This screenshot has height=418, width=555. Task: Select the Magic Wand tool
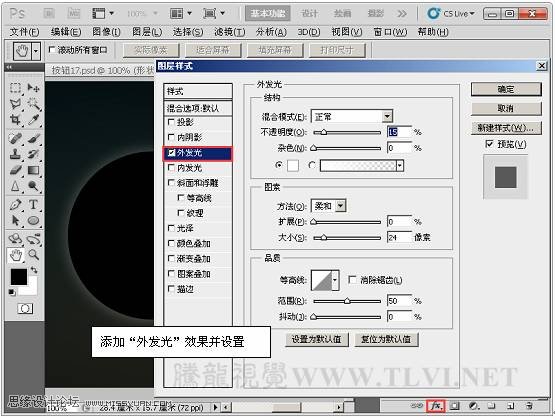34,104
